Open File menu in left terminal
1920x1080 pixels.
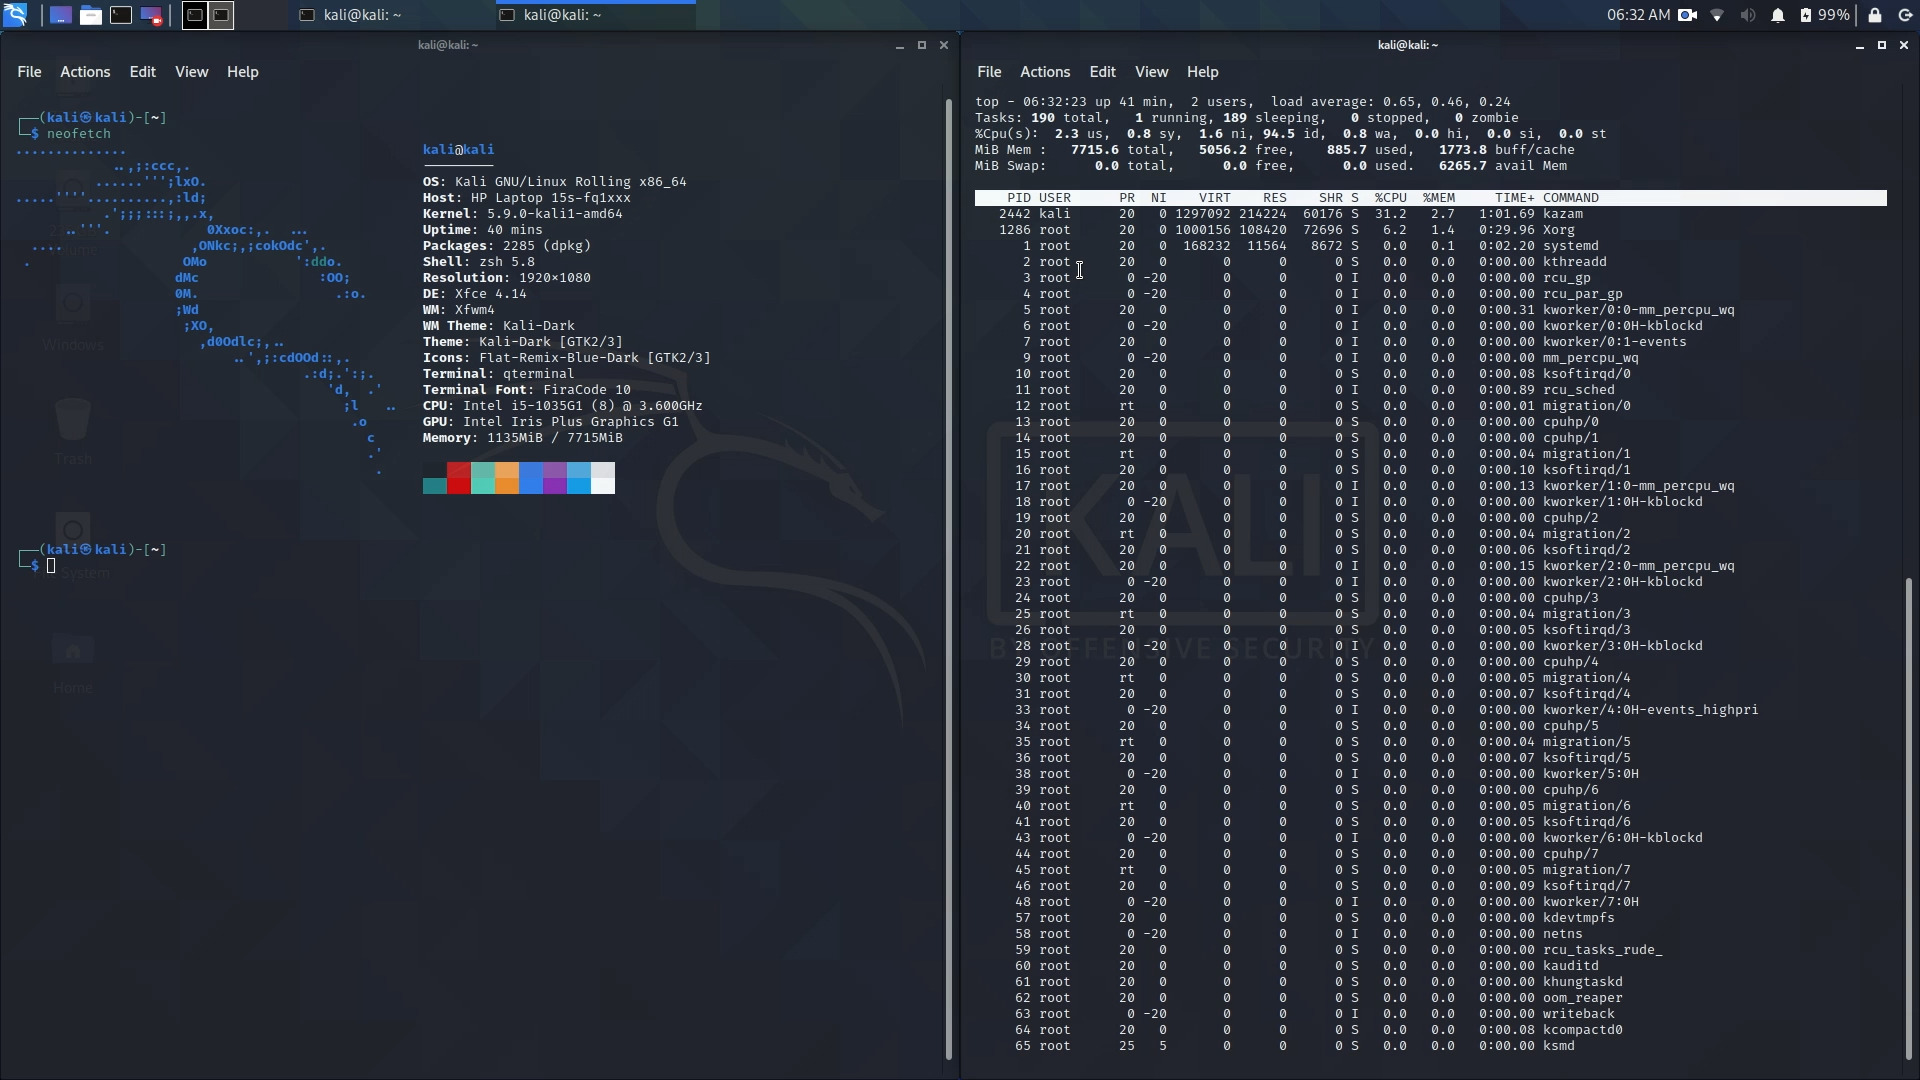tap(29, 72)
